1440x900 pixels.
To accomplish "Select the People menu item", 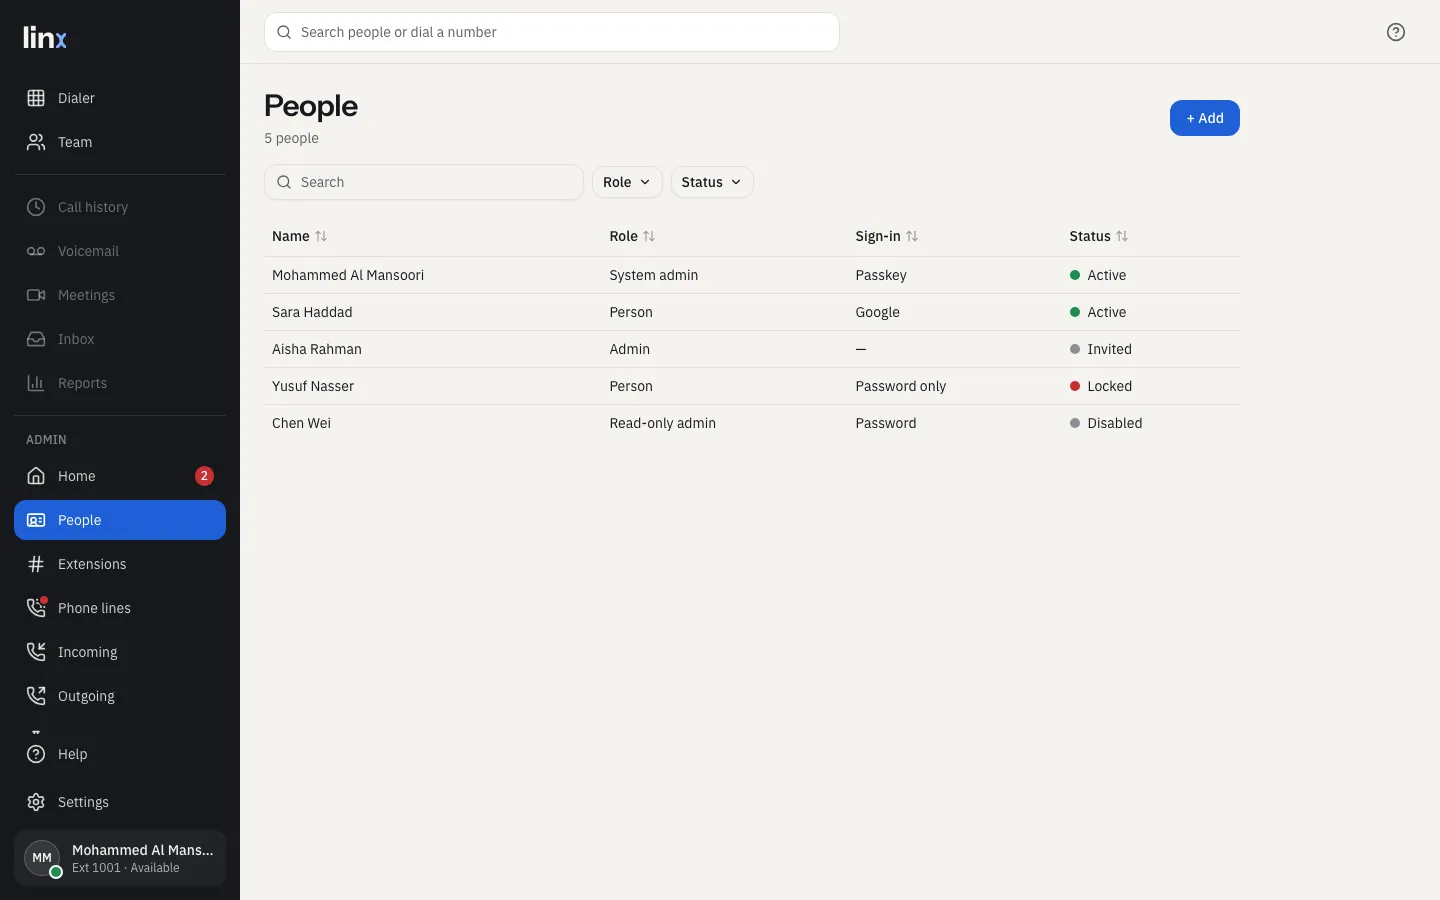I will [120, 520].
